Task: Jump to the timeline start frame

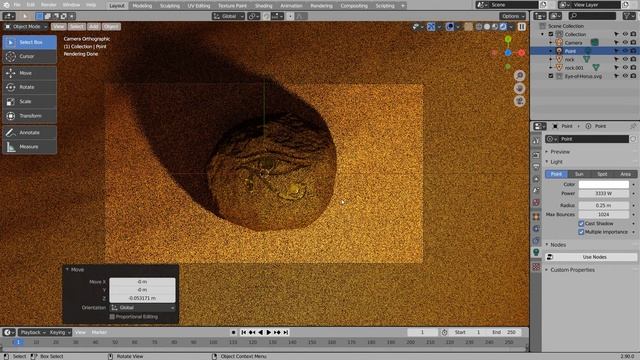Action: point(244,332)
